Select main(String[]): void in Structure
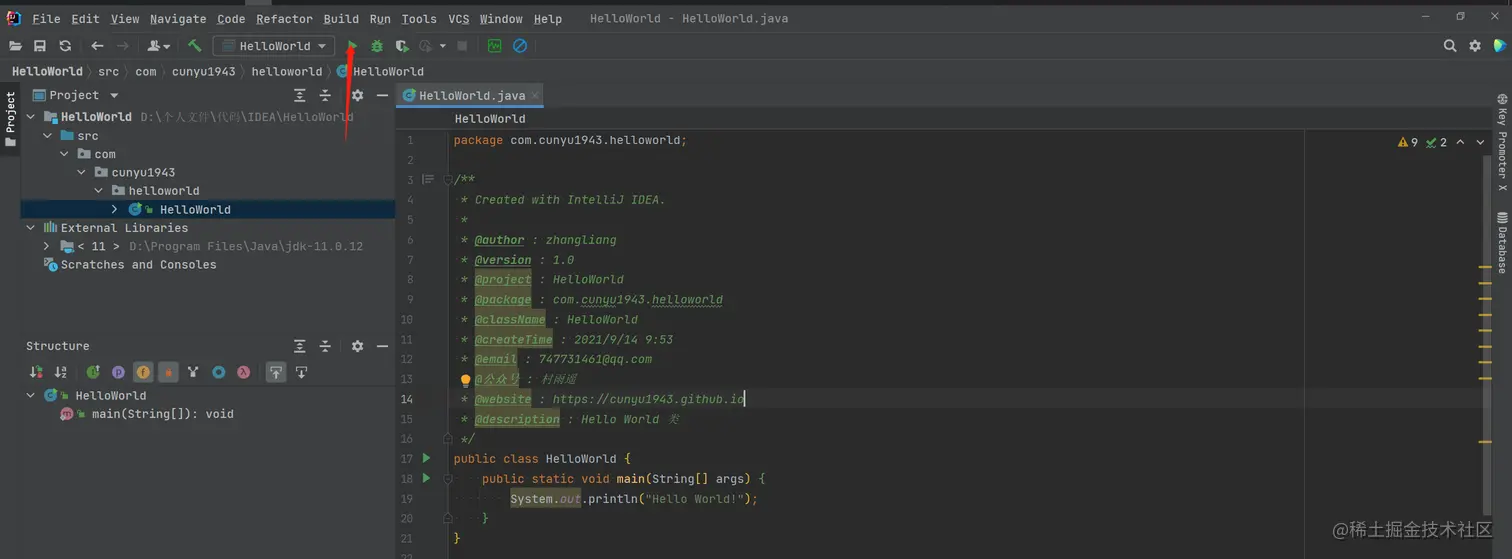The height and width of the screenshot is (559, 1512). pos(163,414)
